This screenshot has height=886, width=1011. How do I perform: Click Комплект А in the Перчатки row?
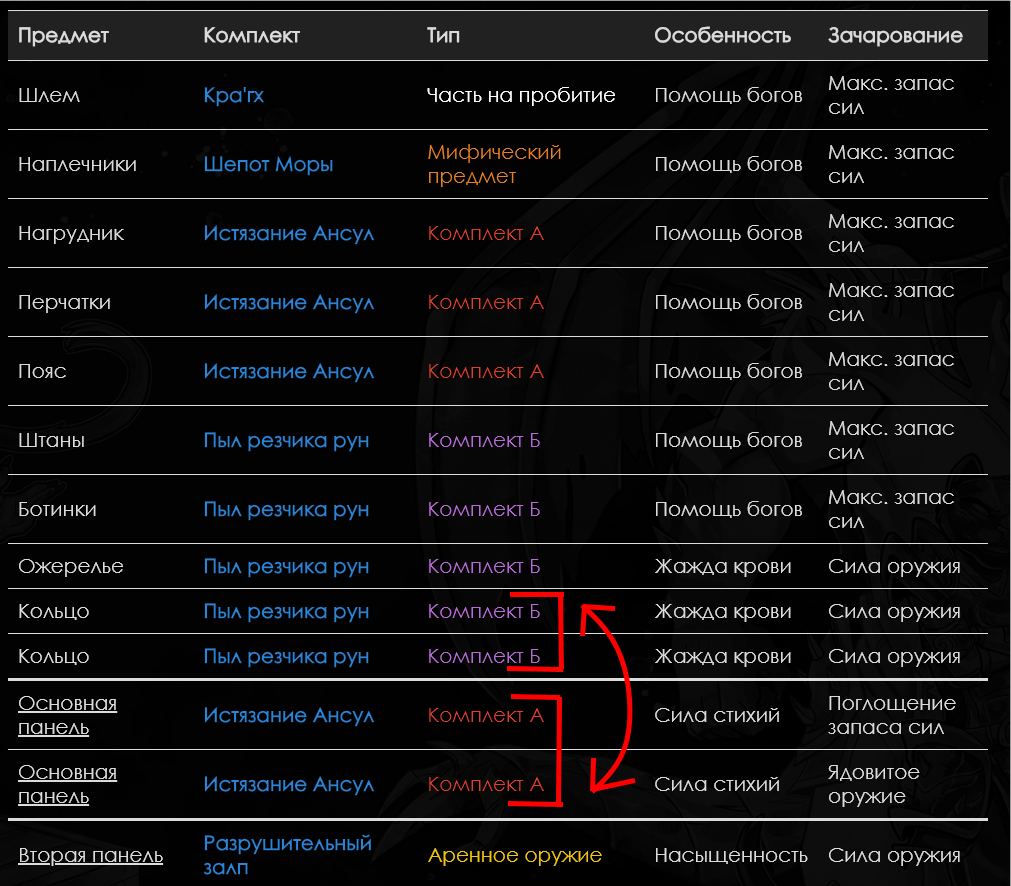pyautogui.click(x=486, y=302)
